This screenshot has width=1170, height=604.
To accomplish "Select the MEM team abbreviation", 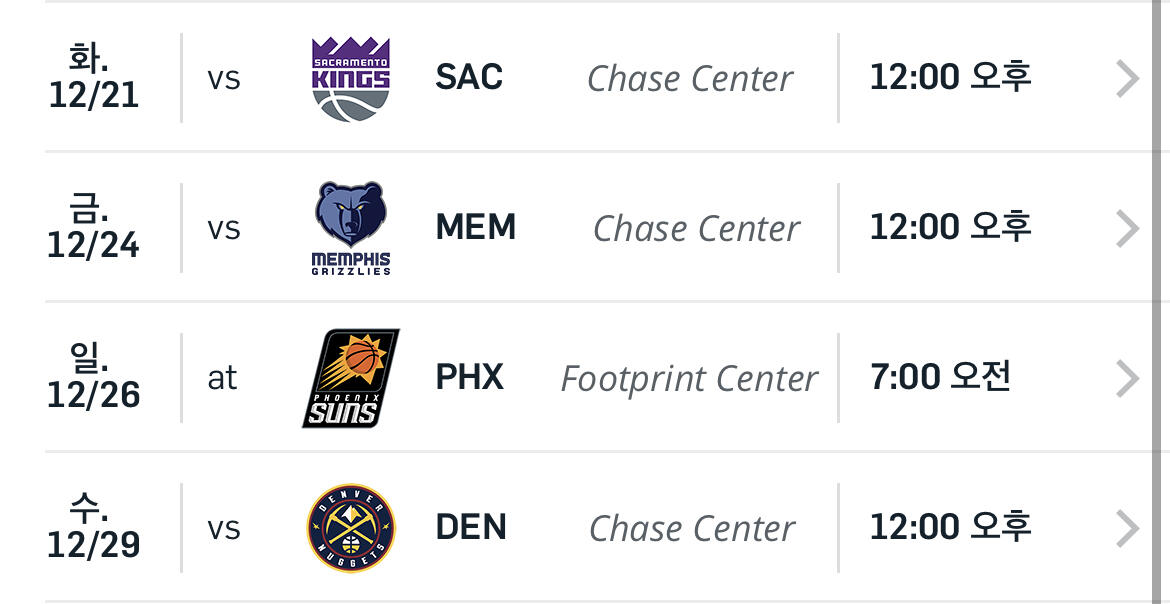I will (475, 228).
